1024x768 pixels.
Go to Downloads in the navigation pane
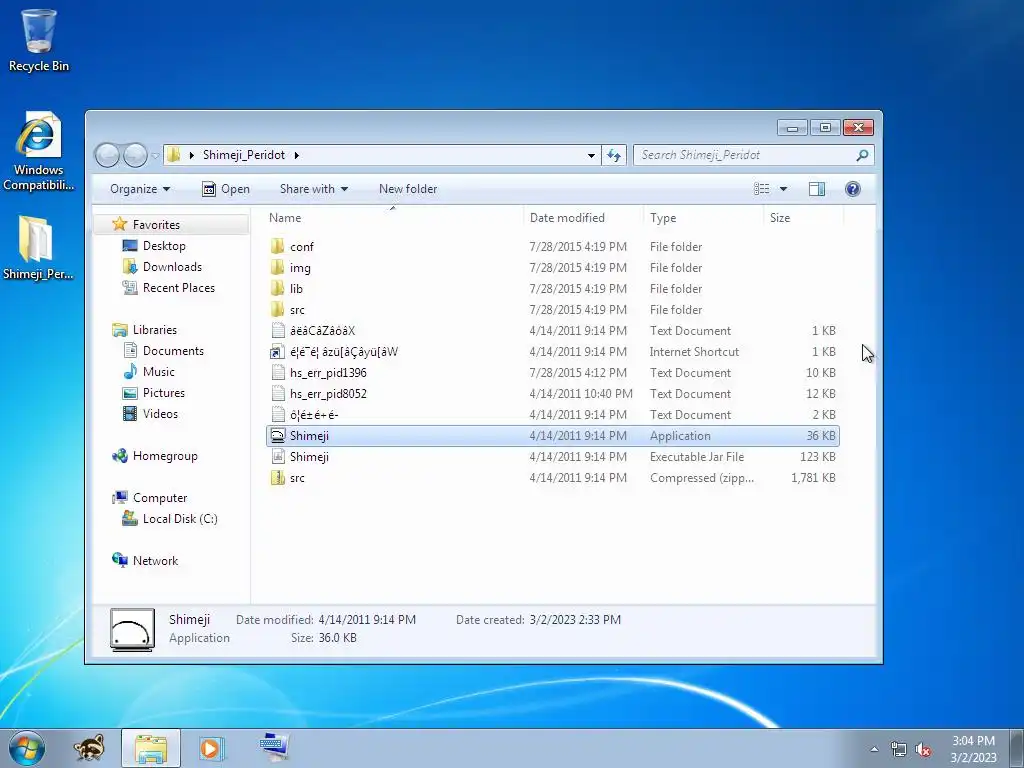tap(172, 266)
